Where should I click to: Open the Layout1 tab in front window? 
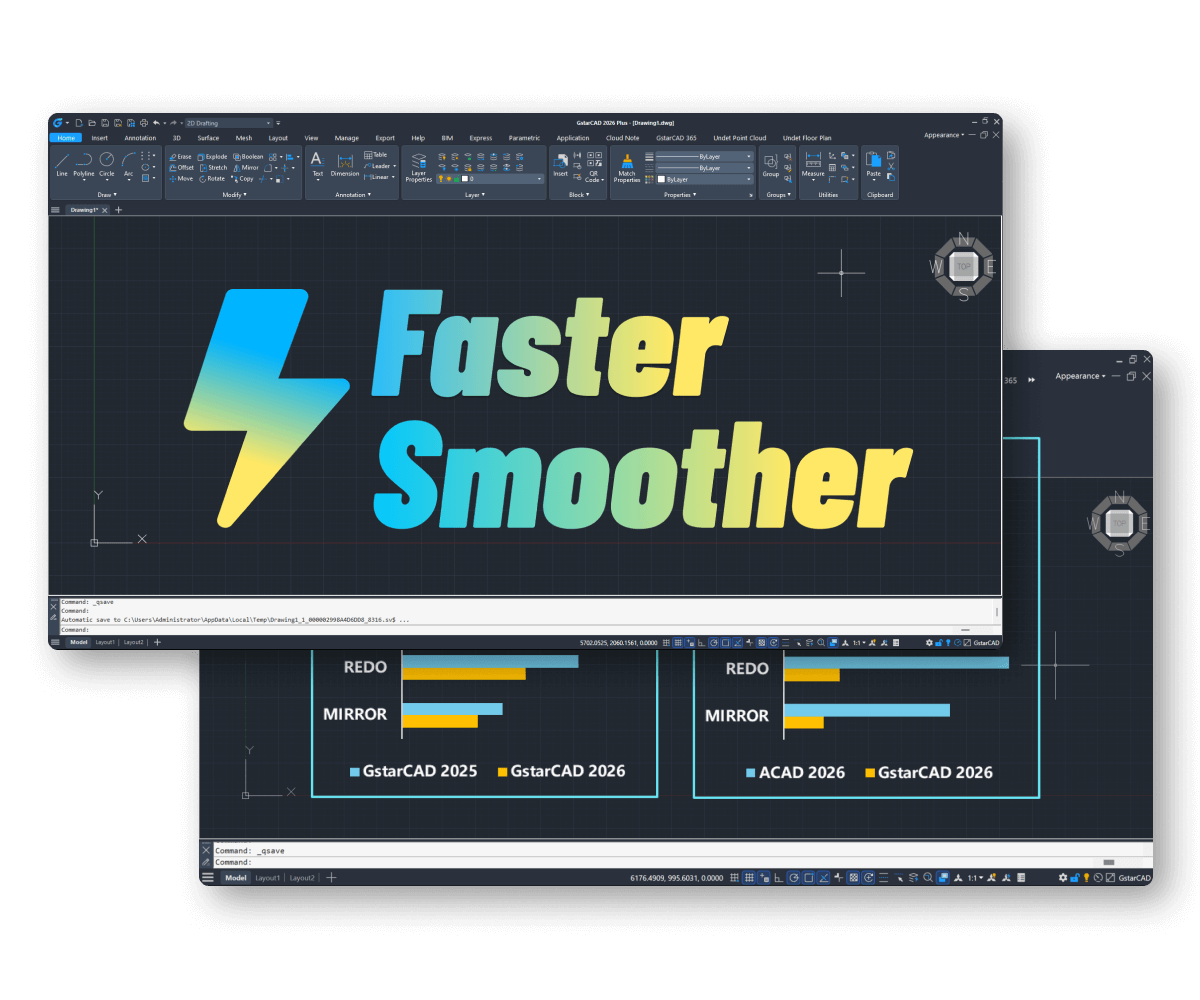(105, 642)
